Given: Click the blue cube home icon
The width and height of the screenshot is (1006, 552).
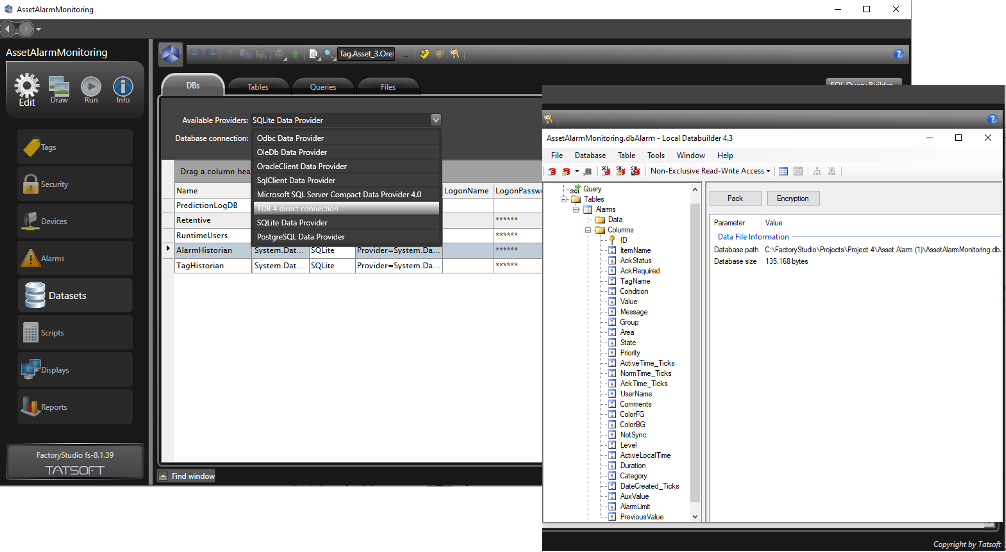Looking at the screenshot, I should (x=171, y=55).
